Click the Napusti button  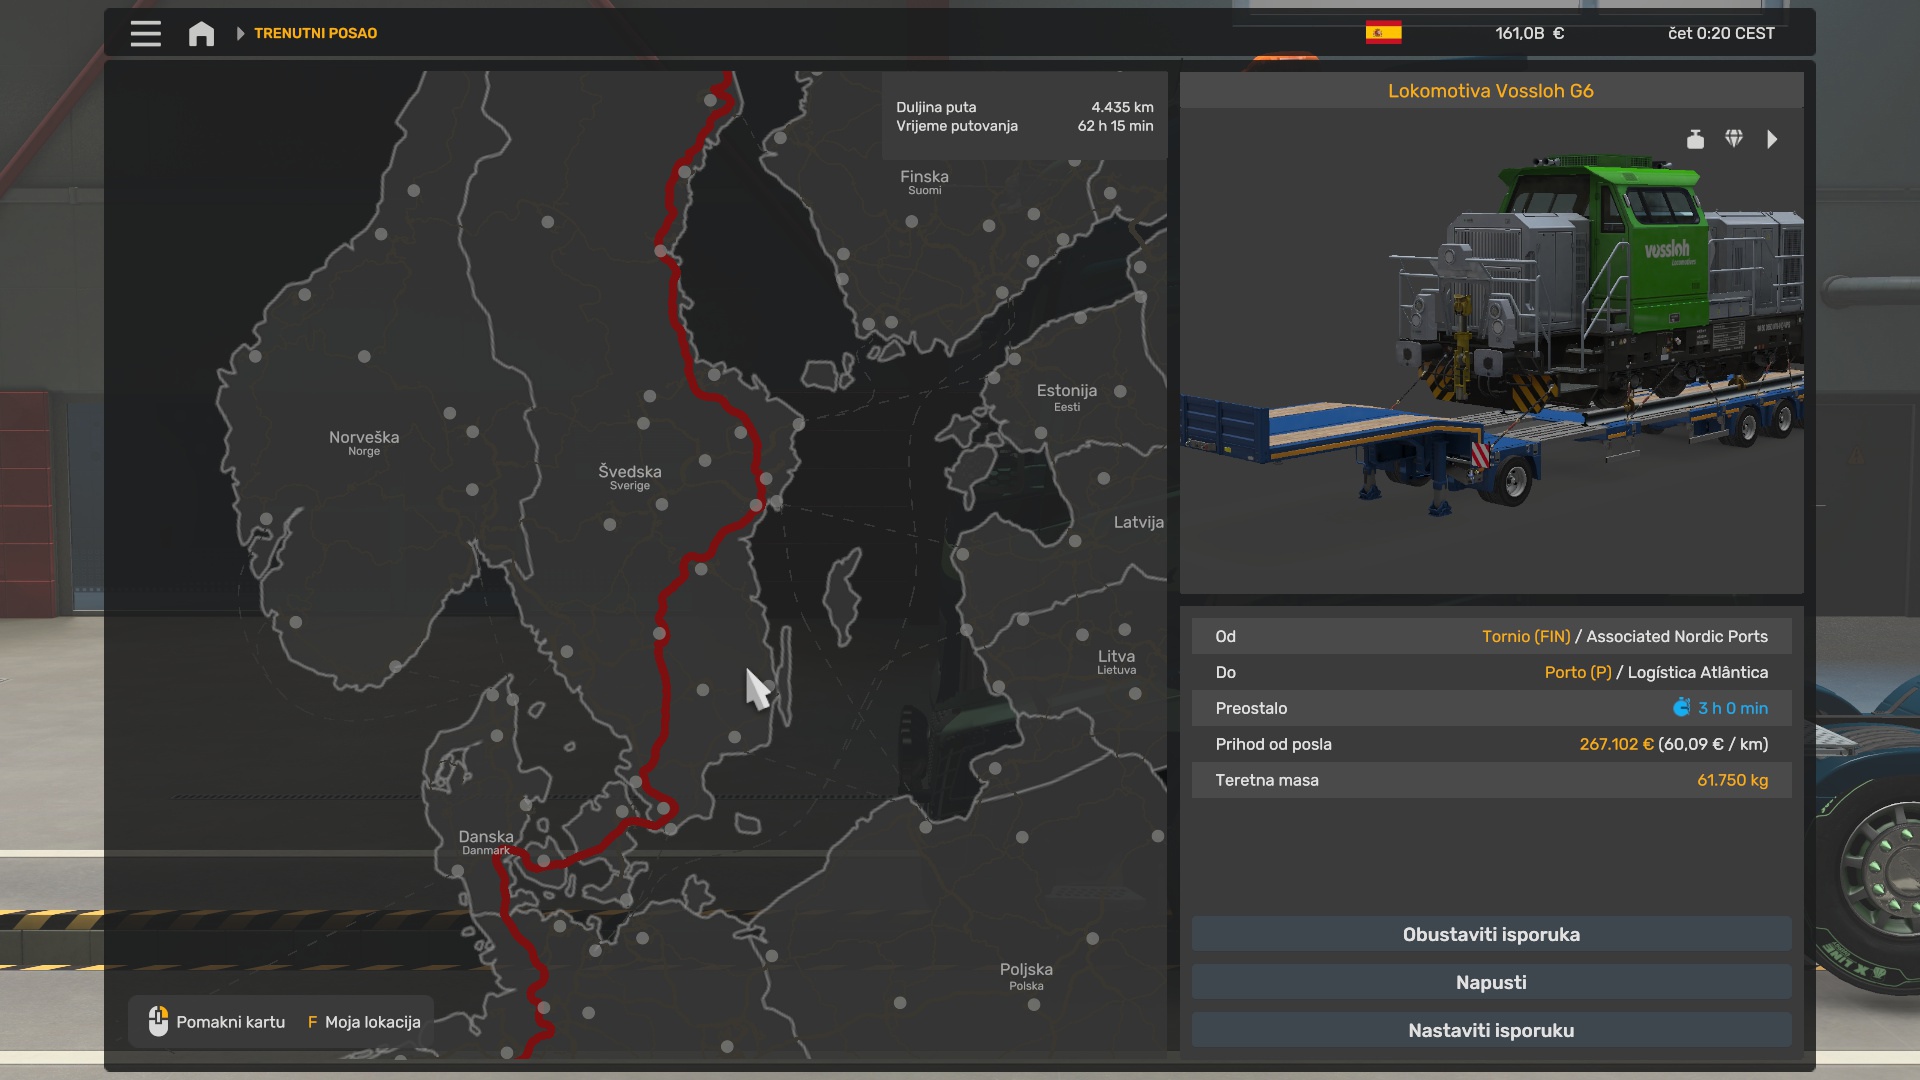[1491, 982]
